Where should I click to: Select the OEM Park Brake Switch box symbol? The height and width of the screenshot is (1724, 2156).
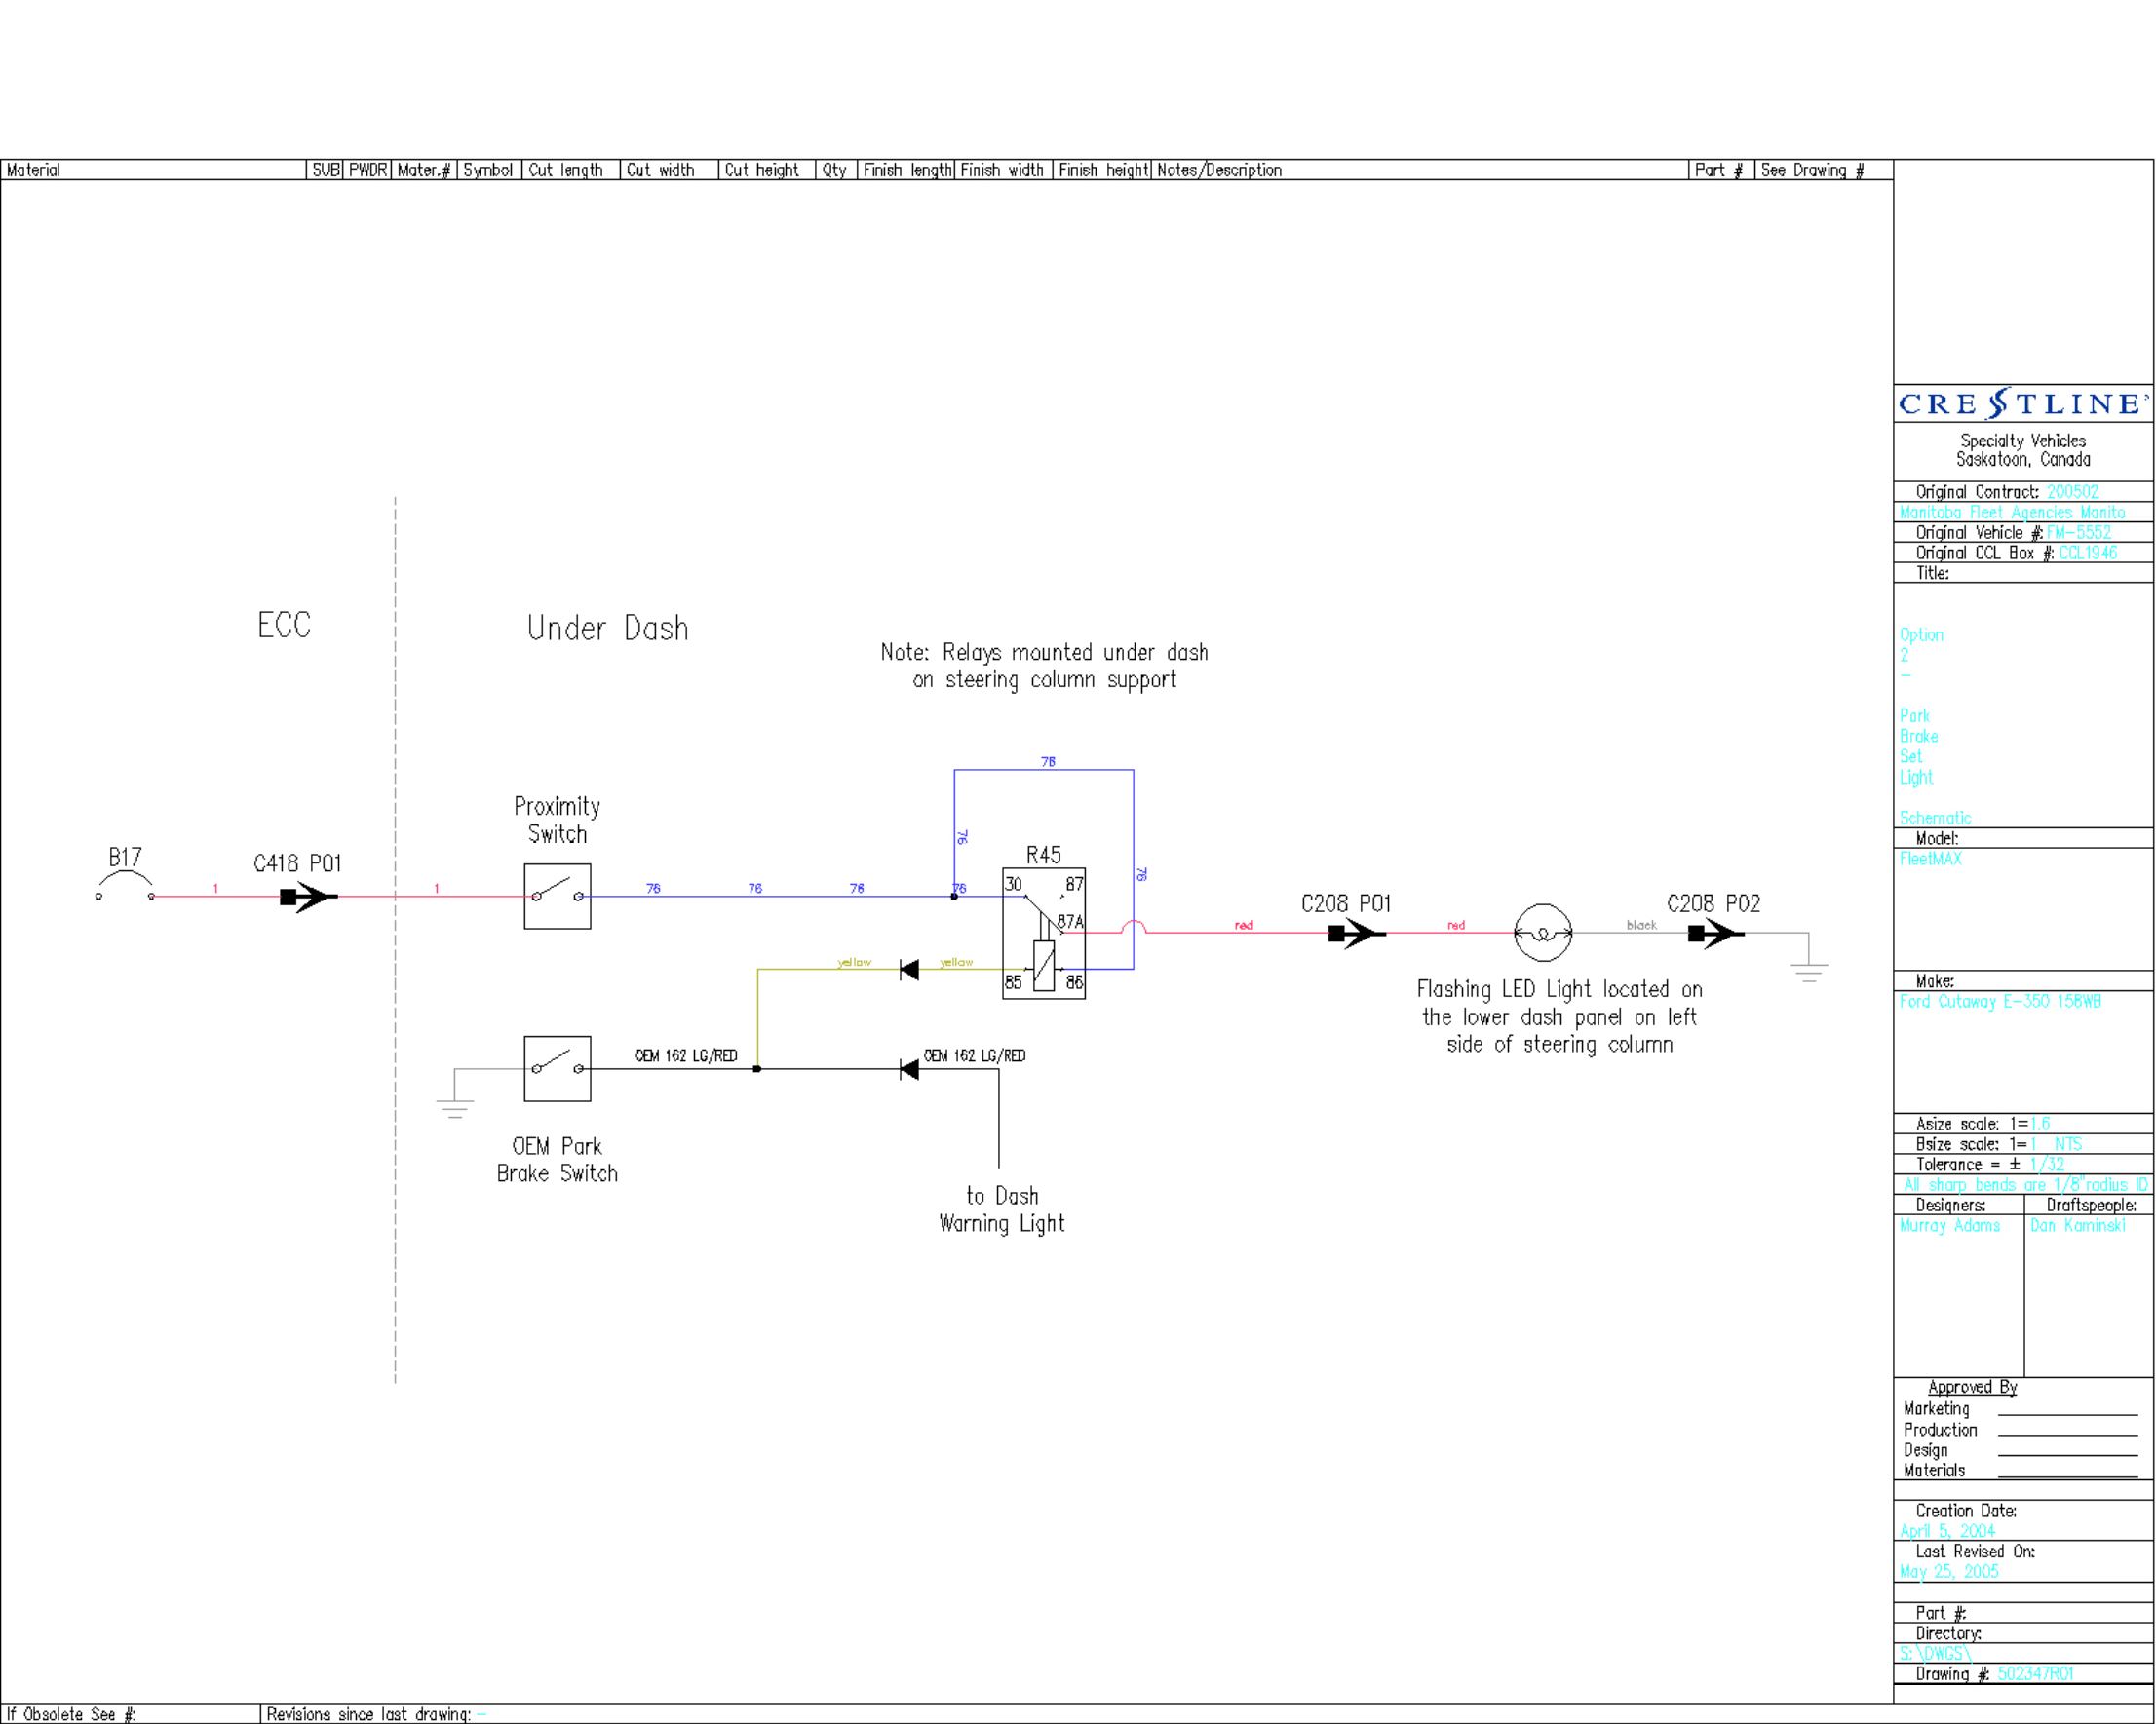coord(557,1068)
